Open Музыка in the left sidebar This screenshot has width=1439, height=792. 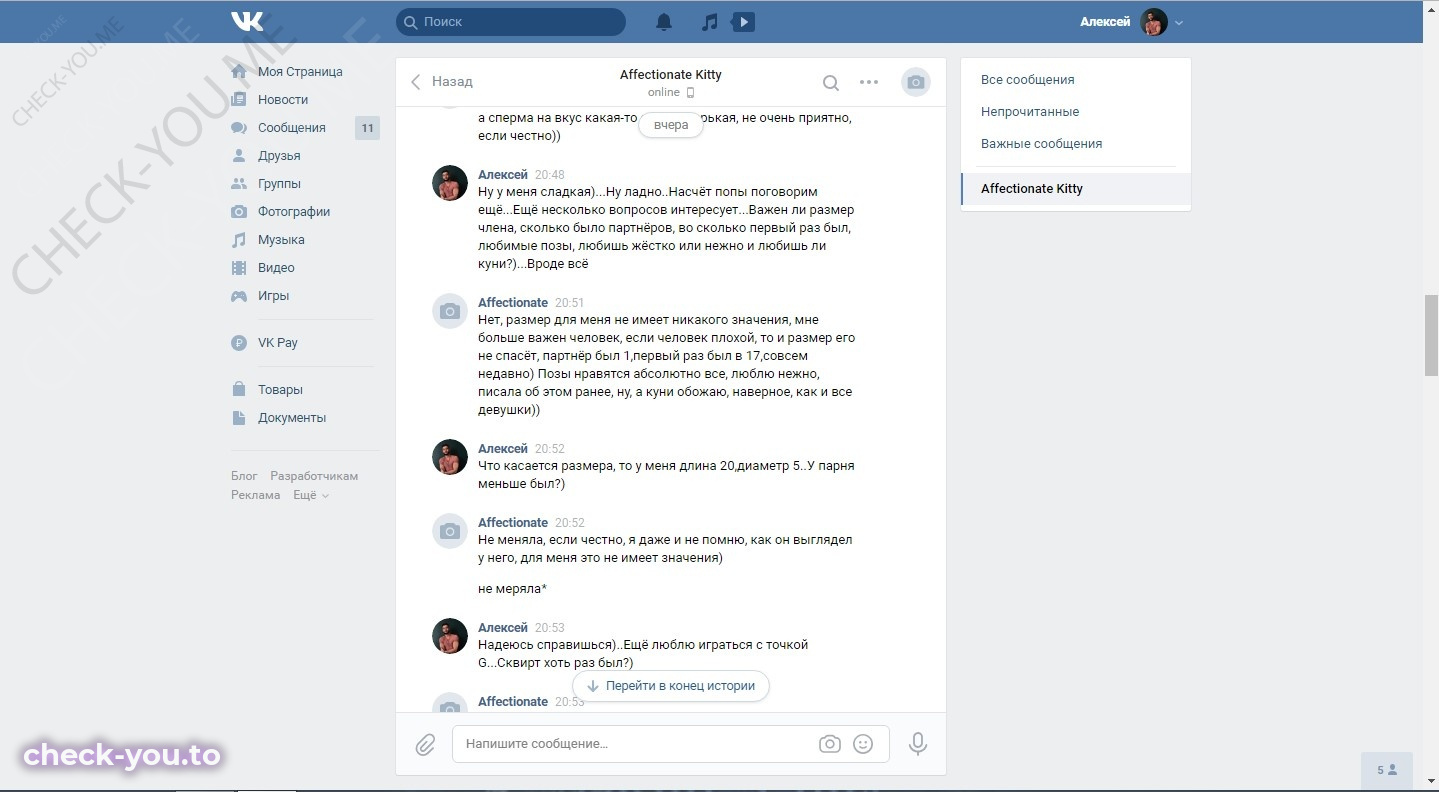(x=281, y=240)
